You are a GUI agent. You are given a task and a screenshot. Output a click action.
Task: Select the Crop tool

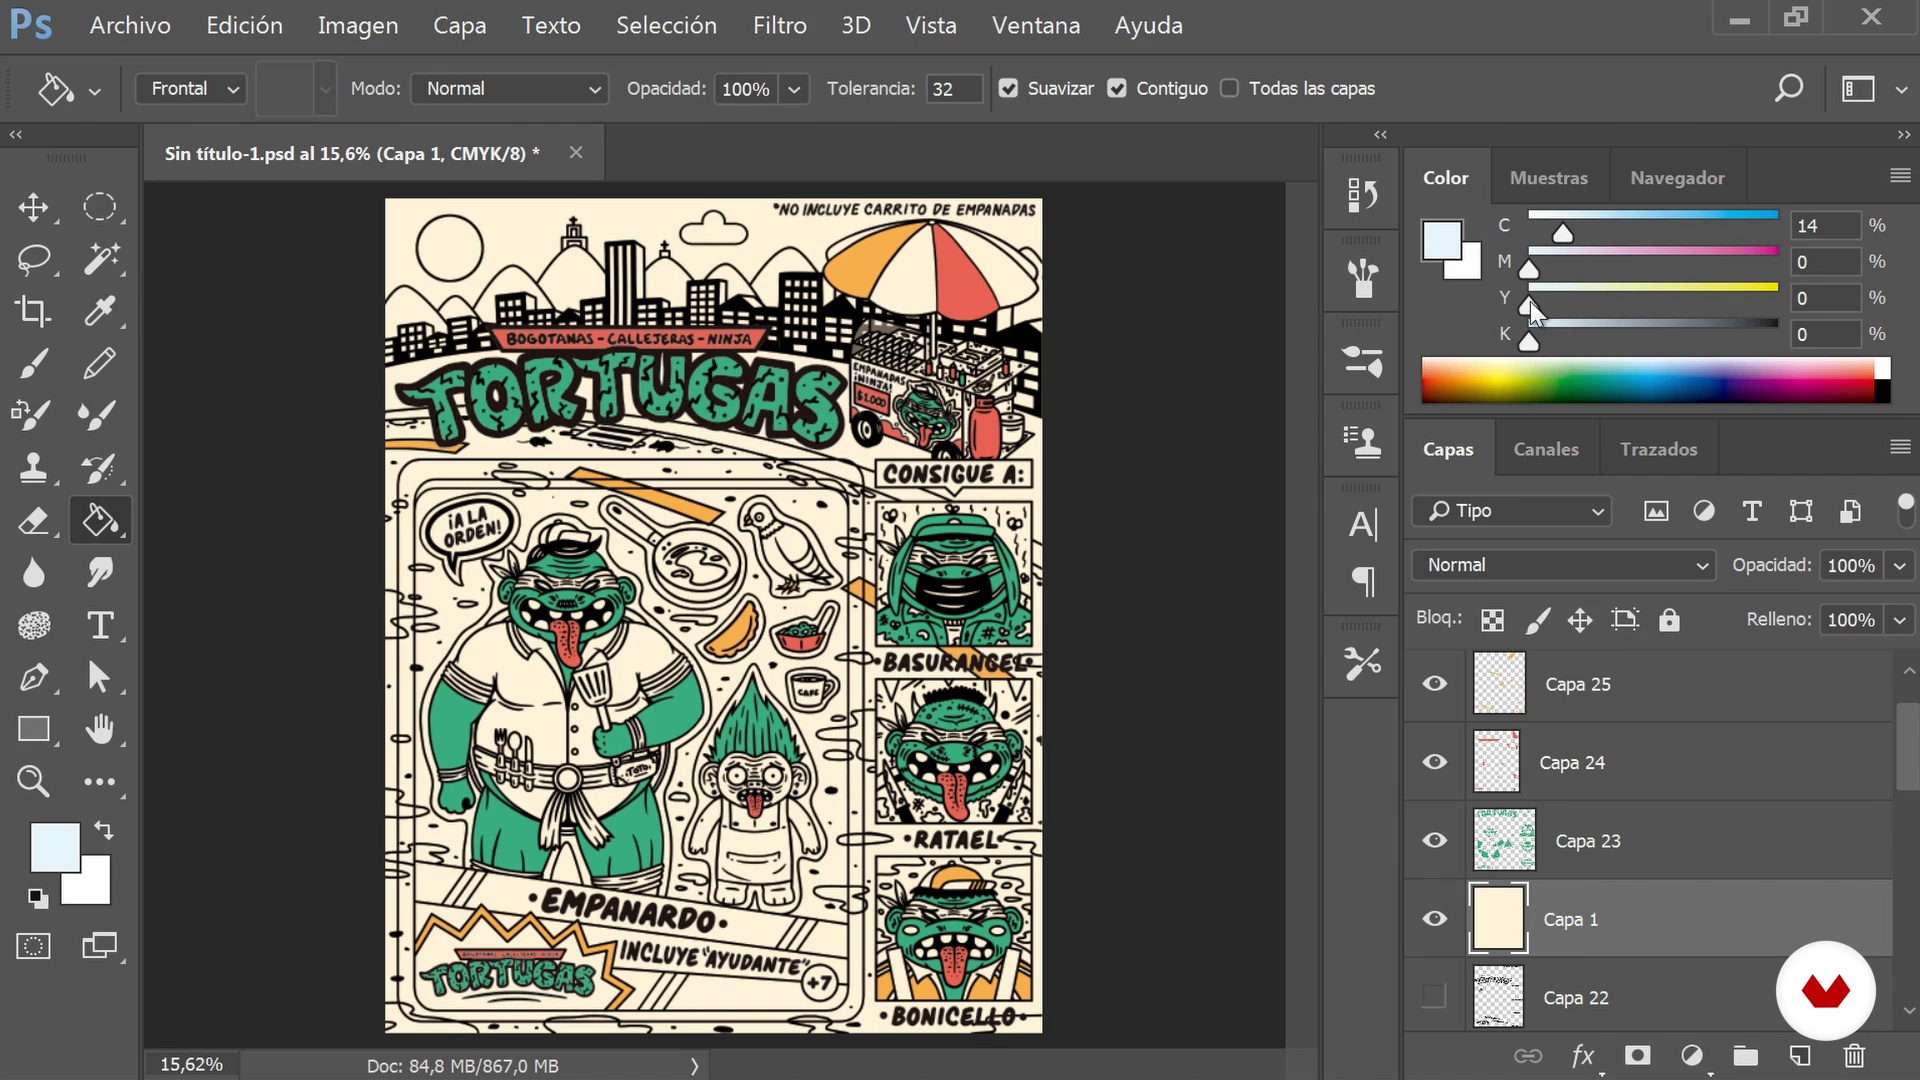point(33,311)
